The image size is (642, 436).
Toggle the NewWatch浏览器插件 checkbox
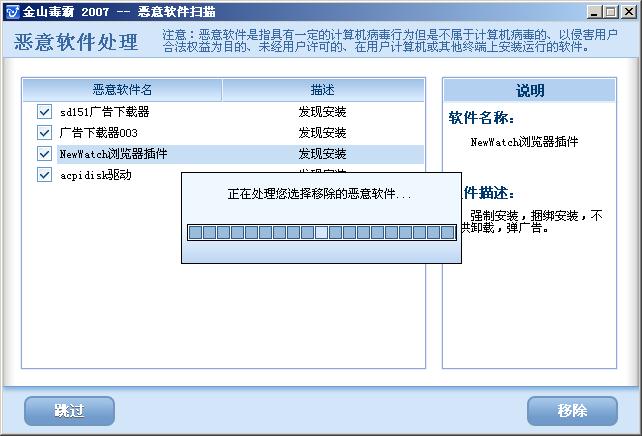[44, 154]
